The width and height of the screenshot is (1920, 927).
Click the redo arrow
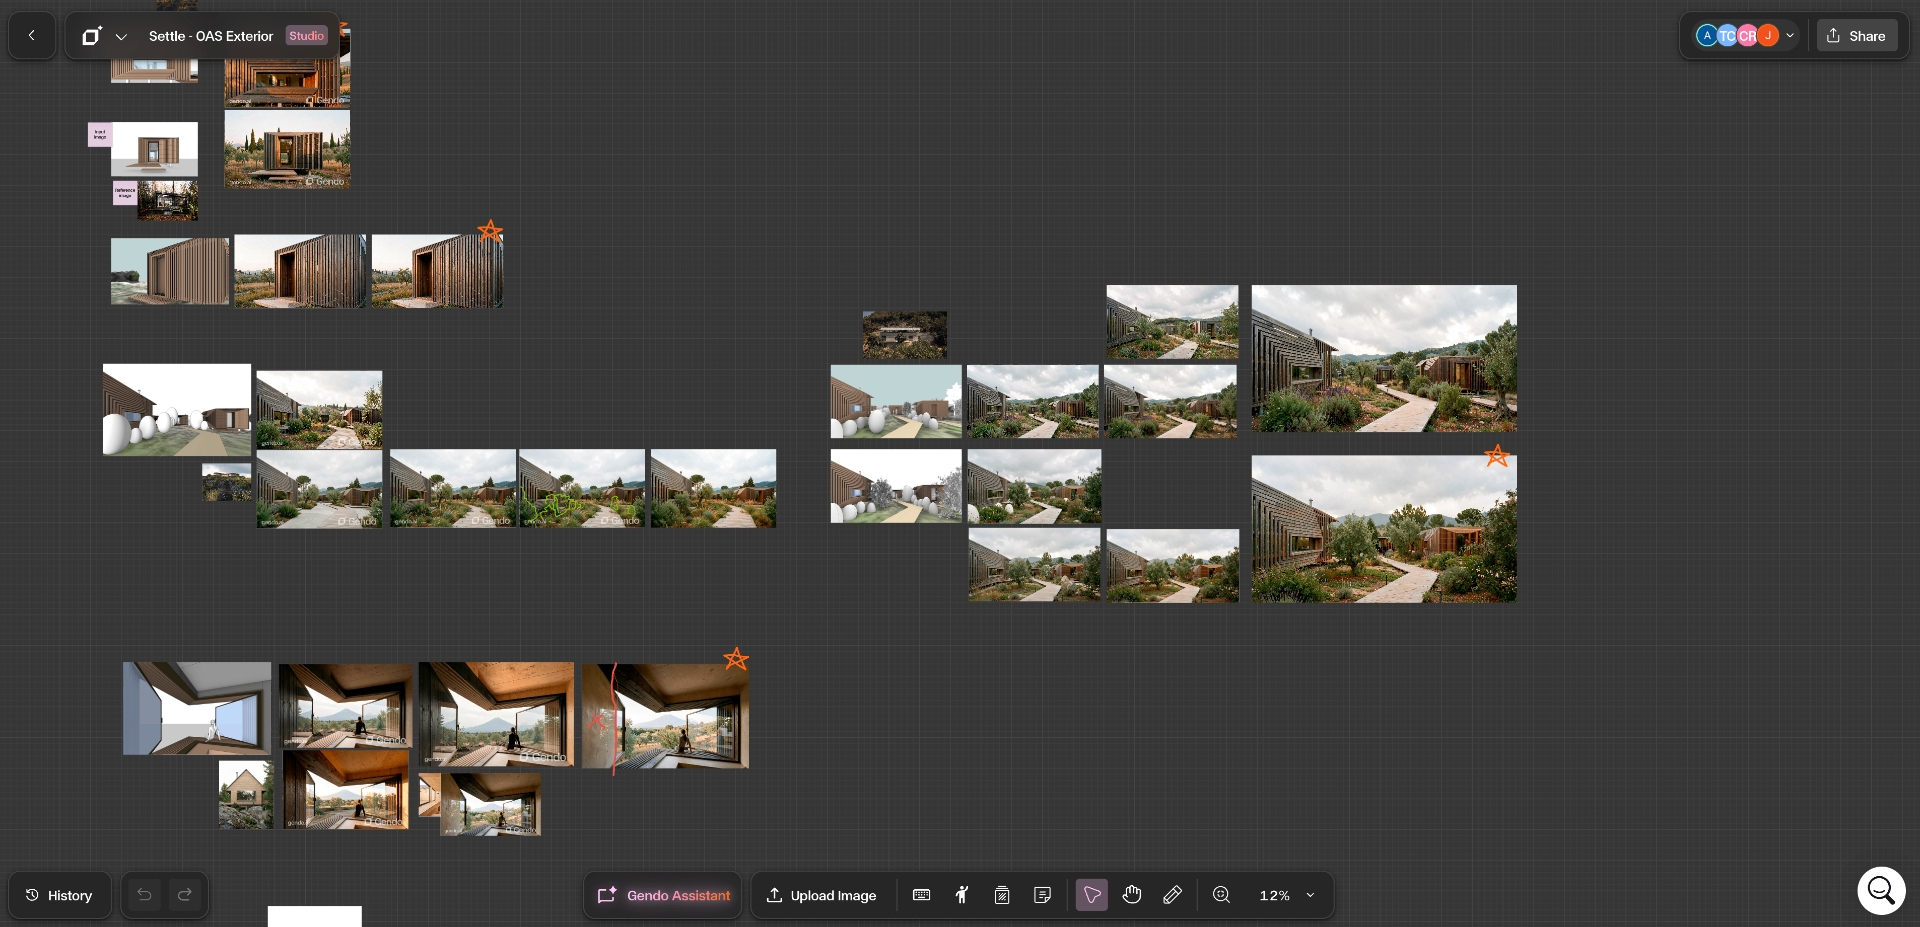tap(185, 895)
